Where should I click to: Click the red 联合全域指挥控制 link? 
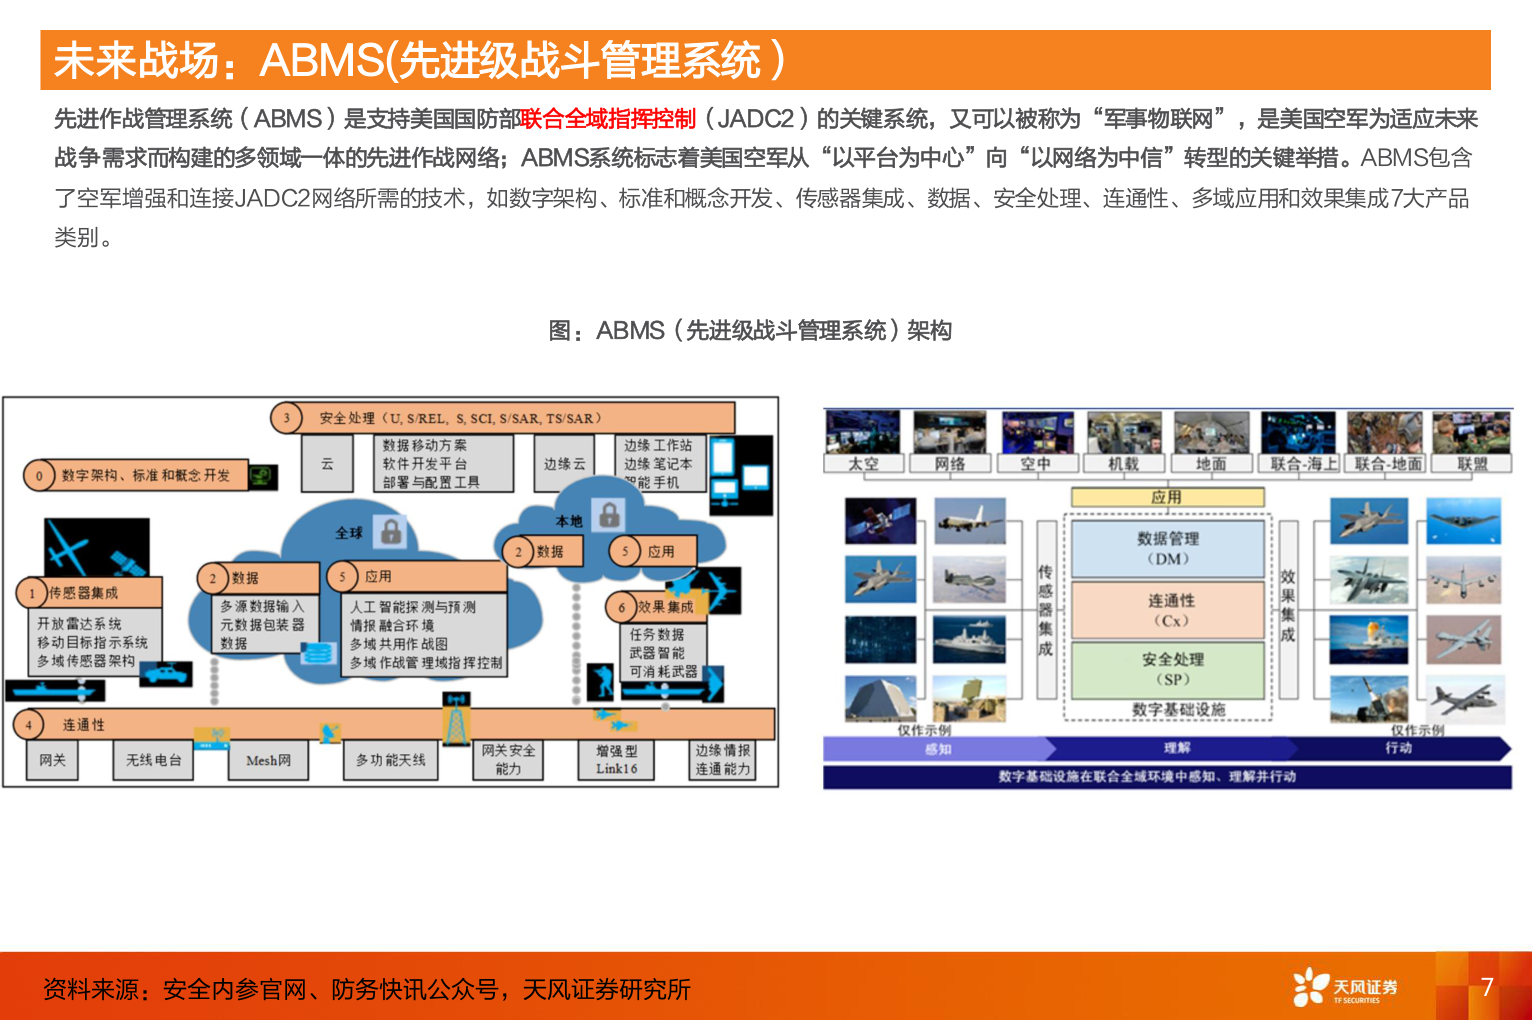click(x=608, y=117)
